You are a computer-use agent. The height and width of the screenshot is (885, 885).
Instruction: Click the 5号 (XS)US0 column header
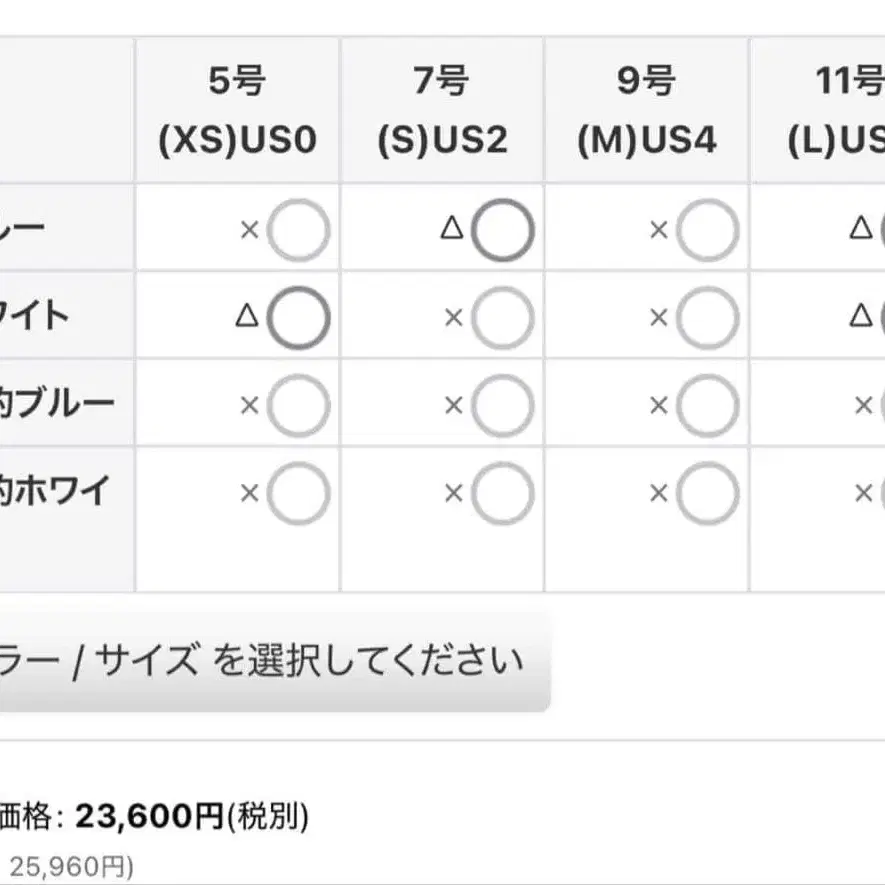pyautogui.click(x=238, y=110)
